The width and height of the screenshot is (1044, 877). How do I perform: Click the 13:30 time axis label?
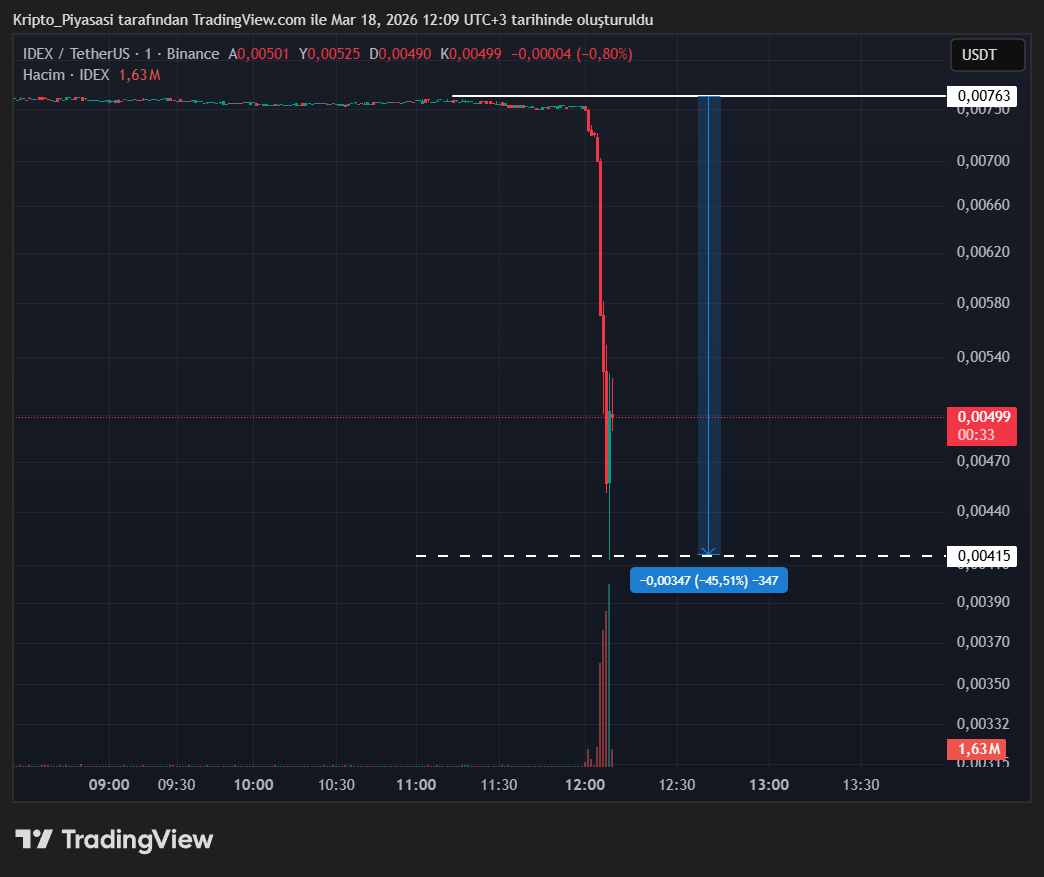click(861, 785)
